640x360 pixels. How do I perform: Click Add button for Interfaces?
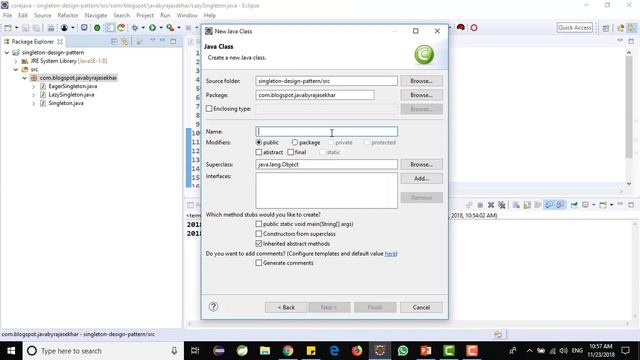[421, 179]
